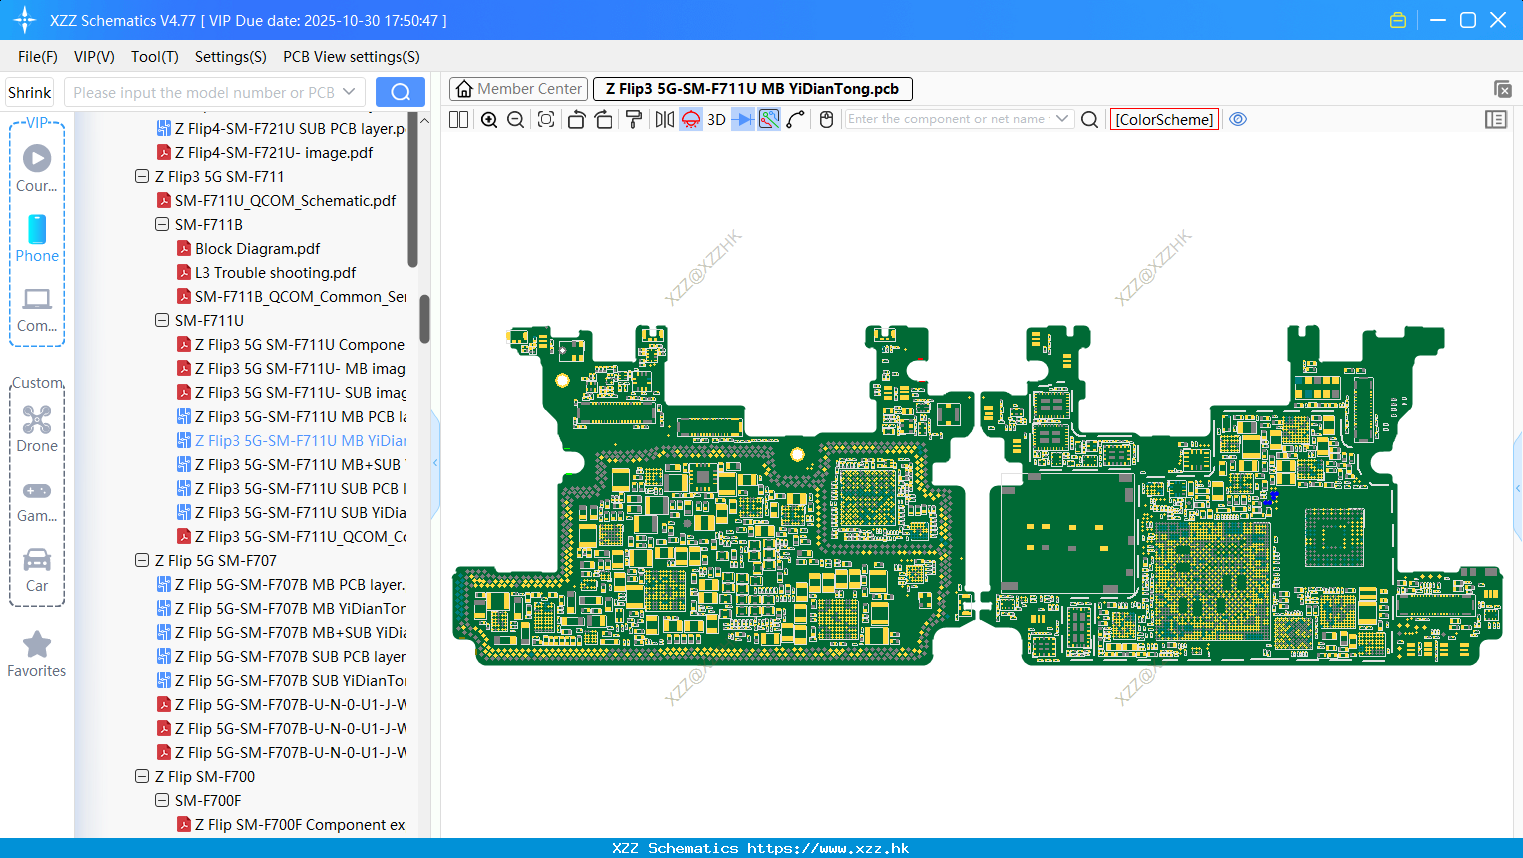Zoom in on the PCB view
This screenshot has height=858, width=1523.
tap(489, 119)
